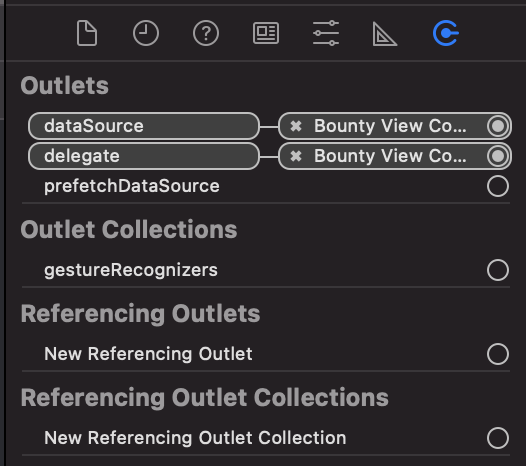Screen dimensions: 526x466
Task: Click the New Referencing Outlet label
Action: click(148, 354)
